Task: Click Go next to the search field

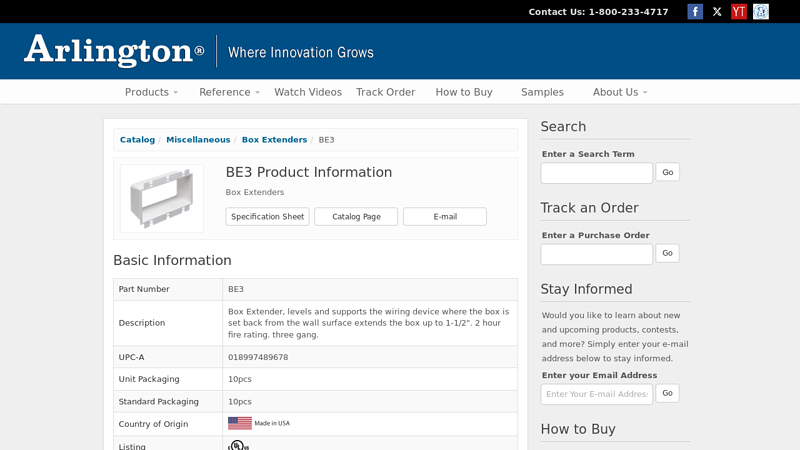Action: (x=667, y=172)
